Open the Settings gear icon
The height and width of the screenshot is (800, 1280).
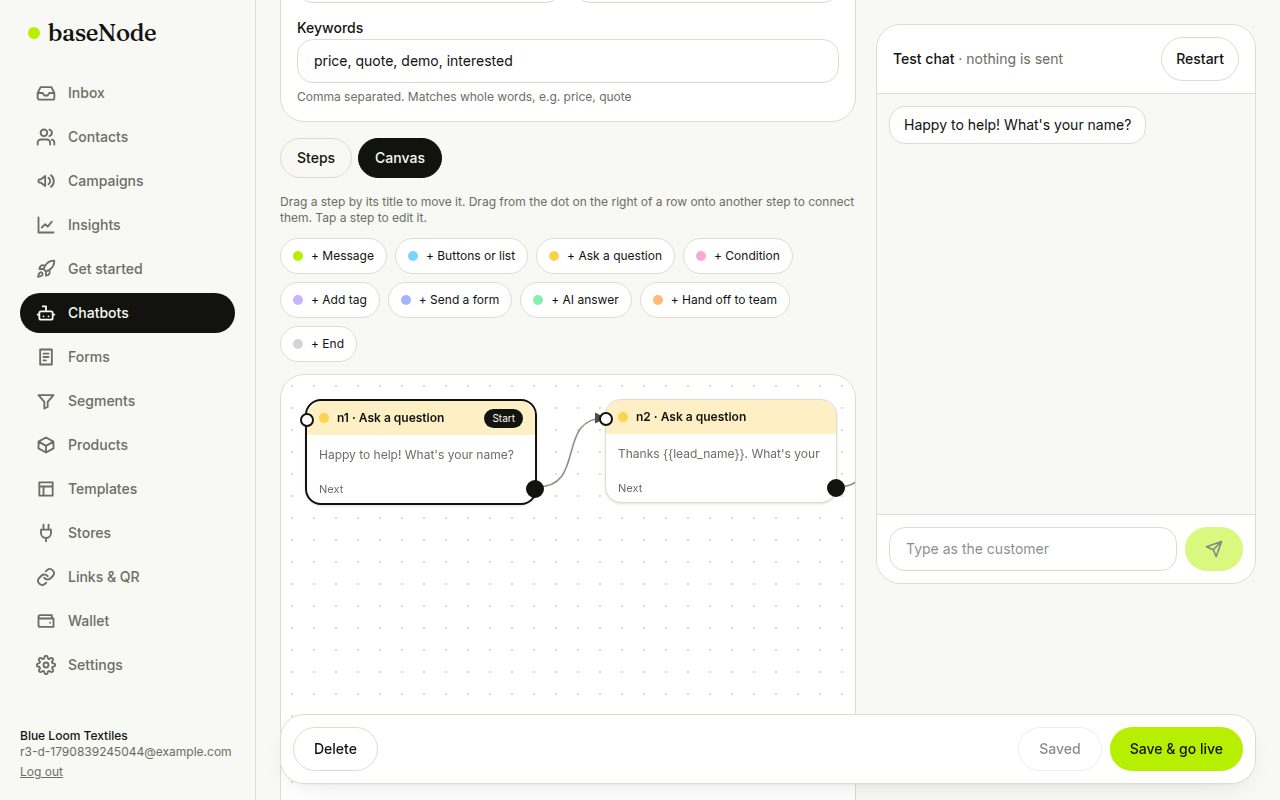click(46, 665)
